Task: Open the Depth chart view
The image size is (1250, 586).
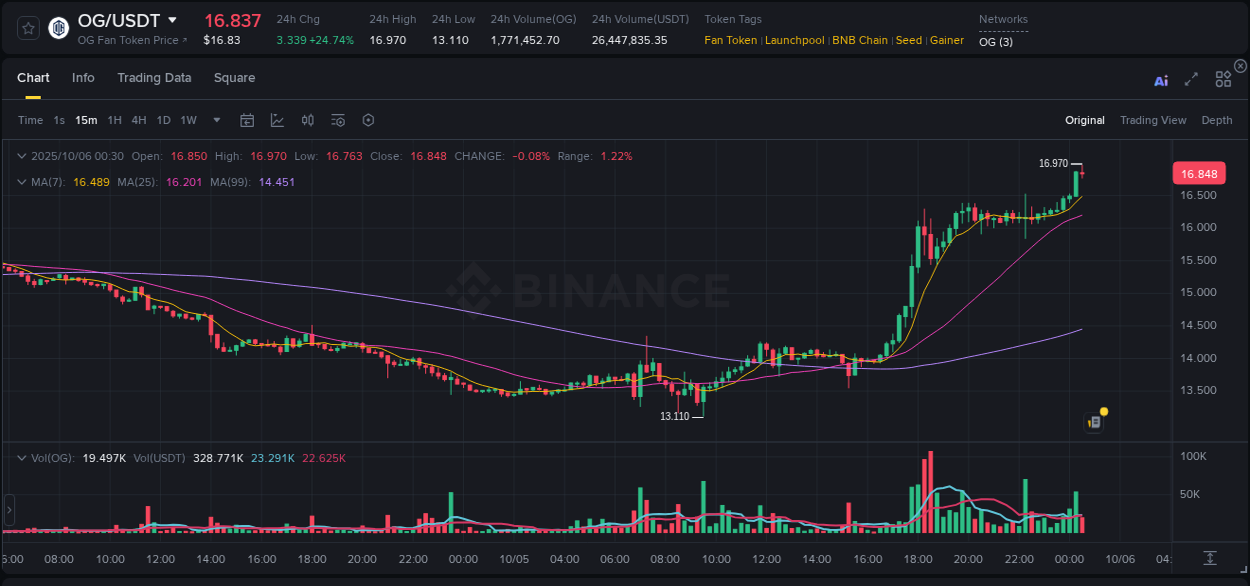Action: [x=1216, y=120]
